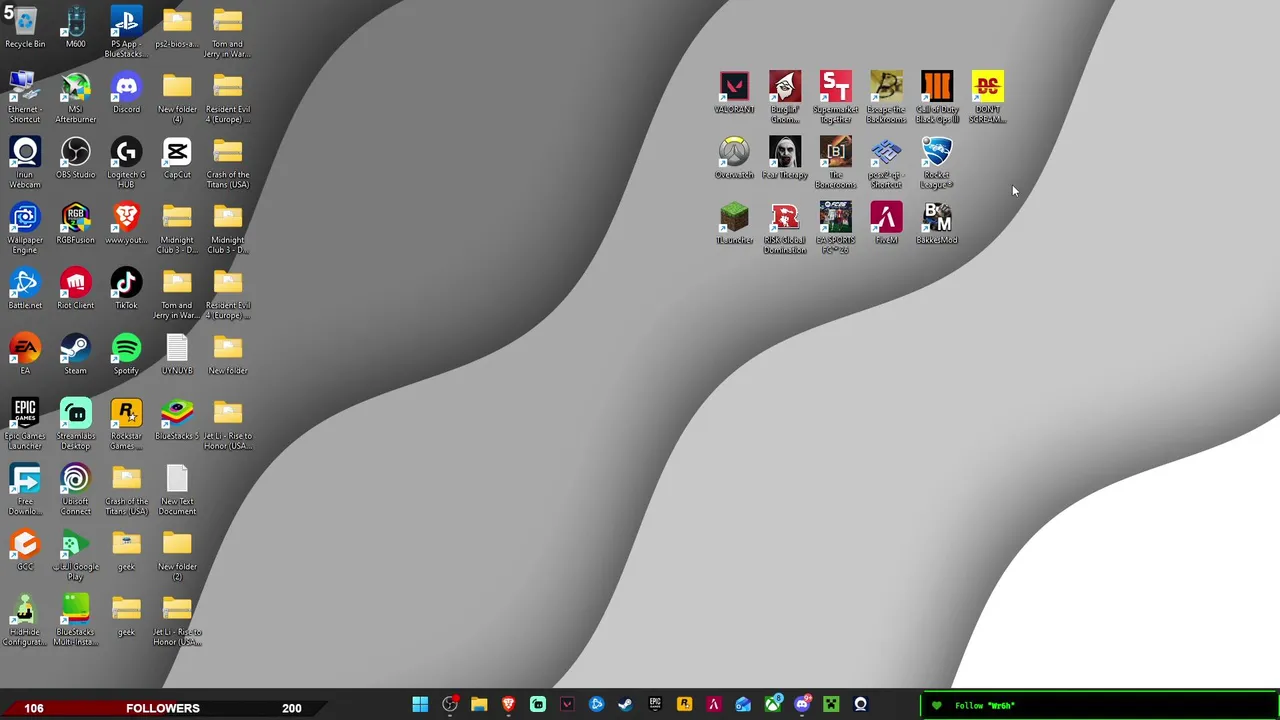
Task: Launch RISK Global Domination shortcut
Action: (785, 228)
